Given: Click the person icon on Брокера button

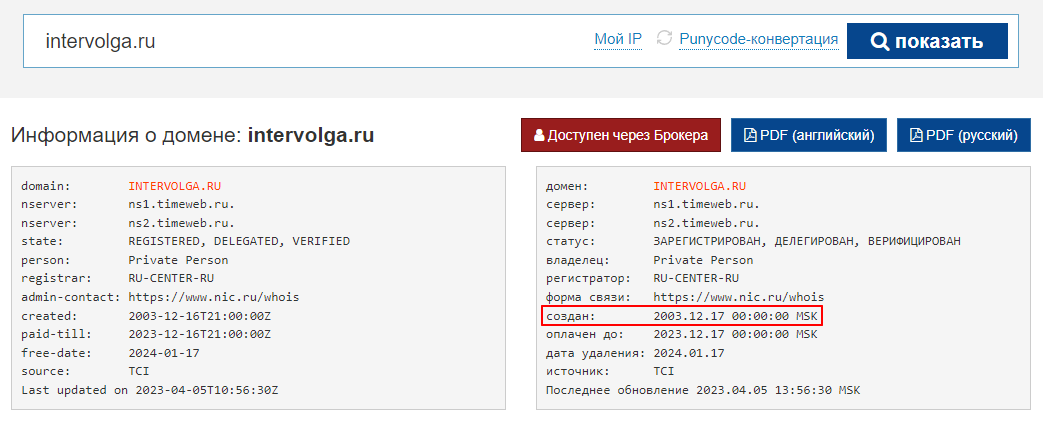Looking at the screenshot, I should point(539,135).
